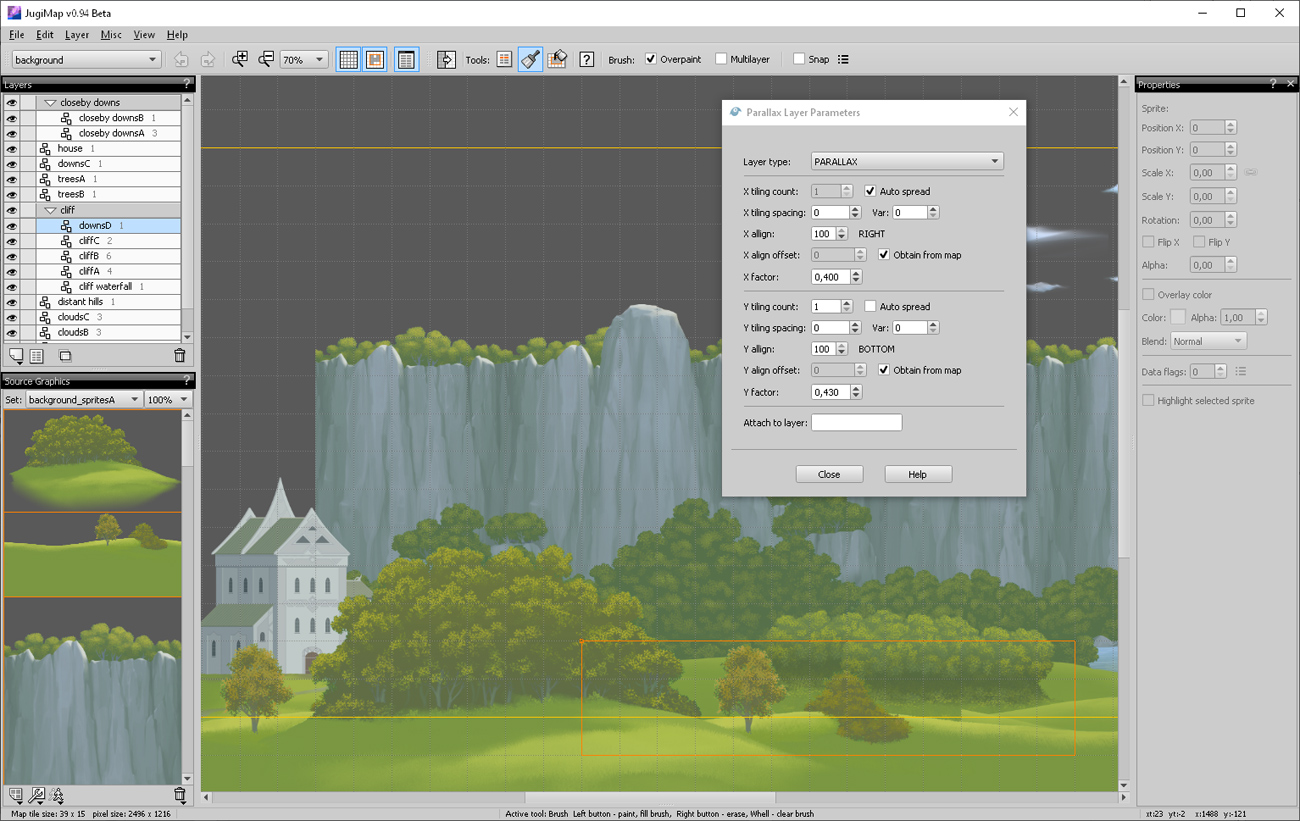Image resolution: width=1300 pixels, height=821 pixels.
Task: Click the question mark help icon in toolbar
Action: click(x=587, y=60)
